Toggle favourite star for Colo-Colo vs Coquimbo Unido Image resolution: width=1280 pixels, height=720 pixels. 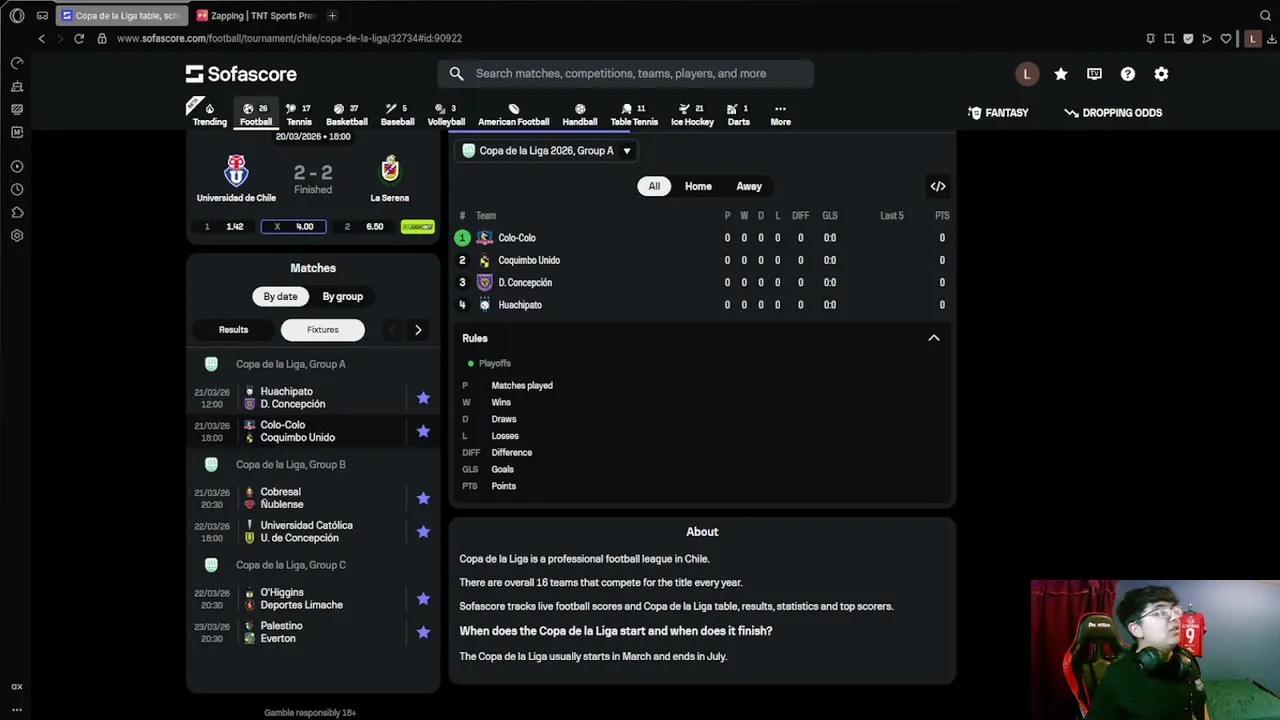(423, 431)
